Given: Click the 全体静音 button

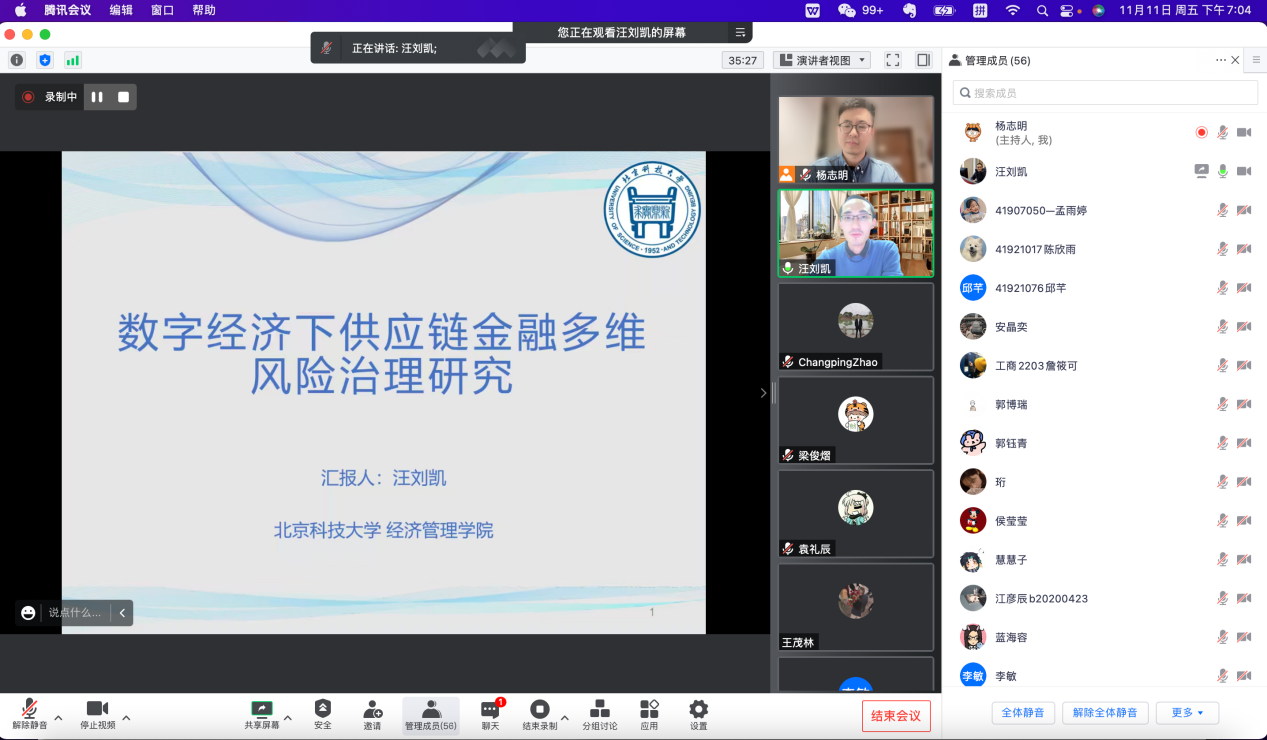Looking at the screenshot, I should coord(1022,713).
